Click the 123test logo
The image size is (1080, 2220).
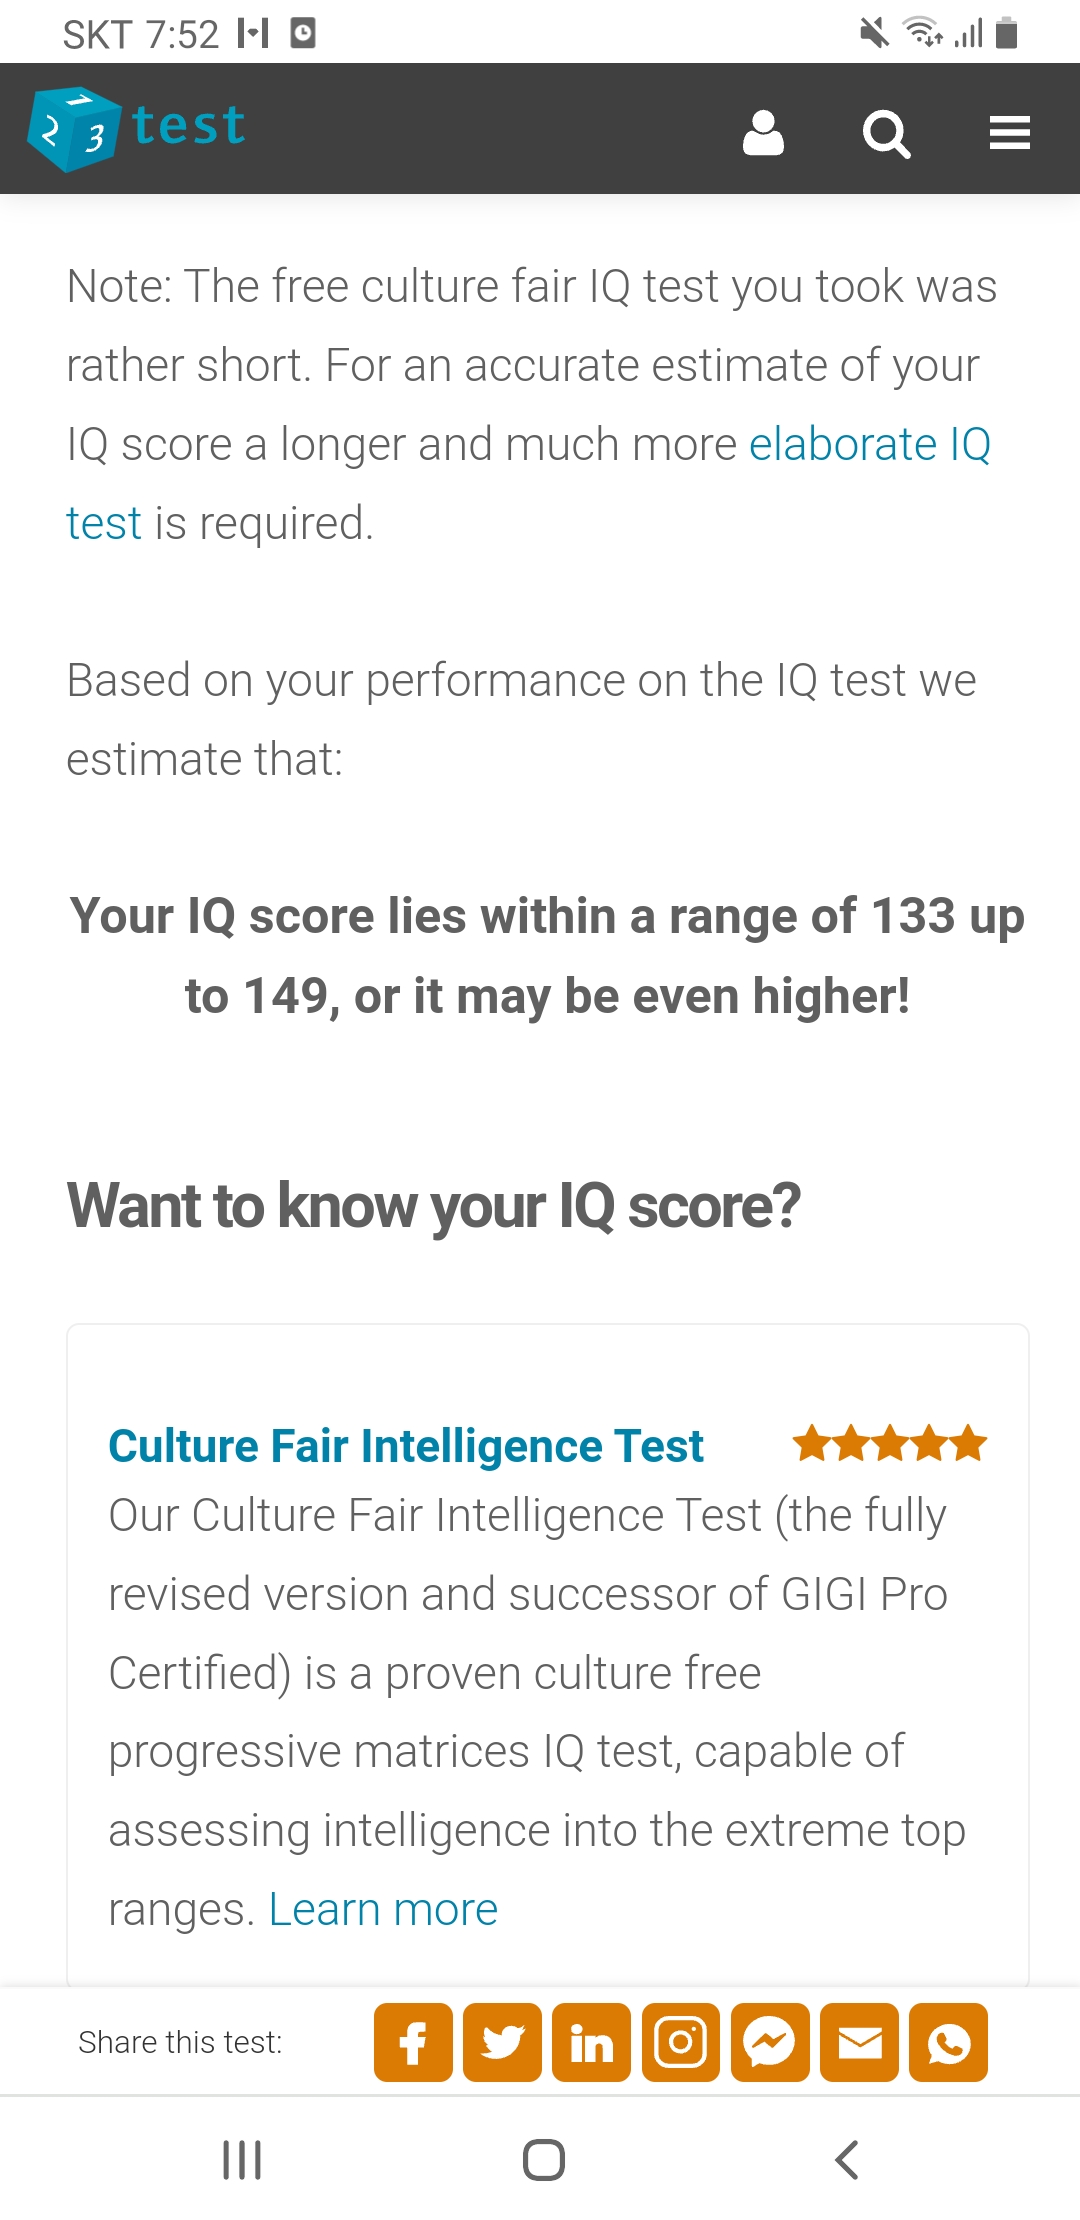135,128
